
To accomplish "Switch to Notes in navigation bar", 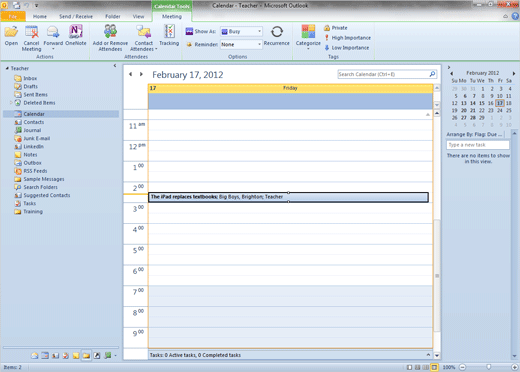I will point(76,356).
